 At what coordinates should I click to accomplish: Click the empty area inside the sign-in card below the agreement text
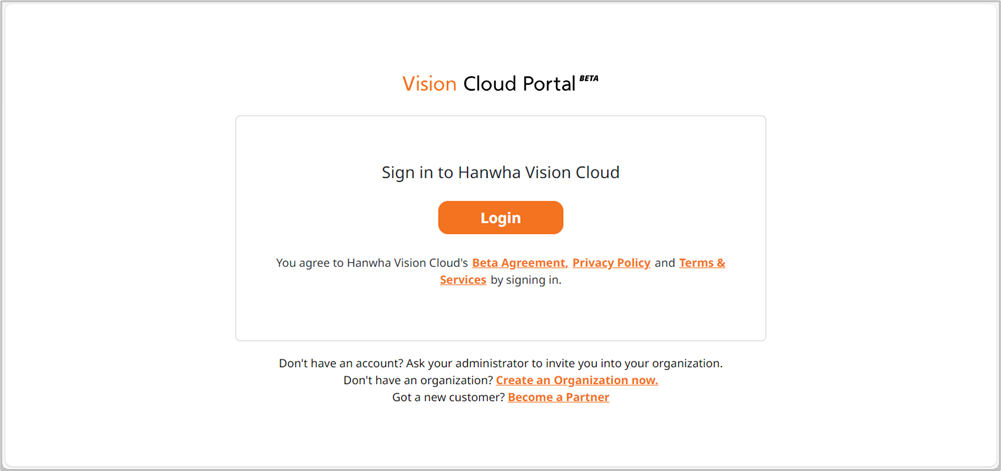click(x=500, y=314)
